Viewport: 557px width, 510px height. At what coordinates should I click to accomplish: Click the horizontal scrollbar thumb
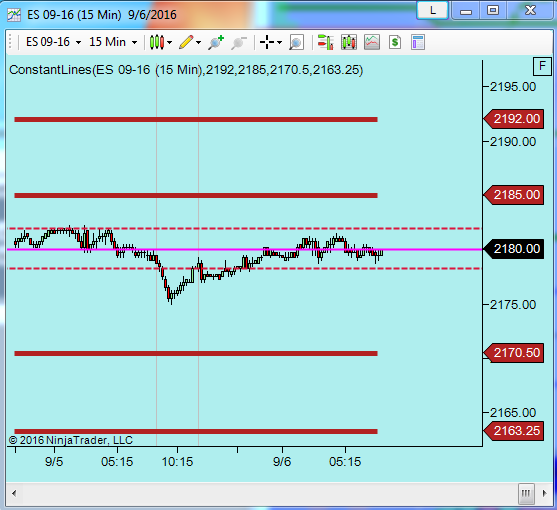pyautogui.click(x=526, y=494)
